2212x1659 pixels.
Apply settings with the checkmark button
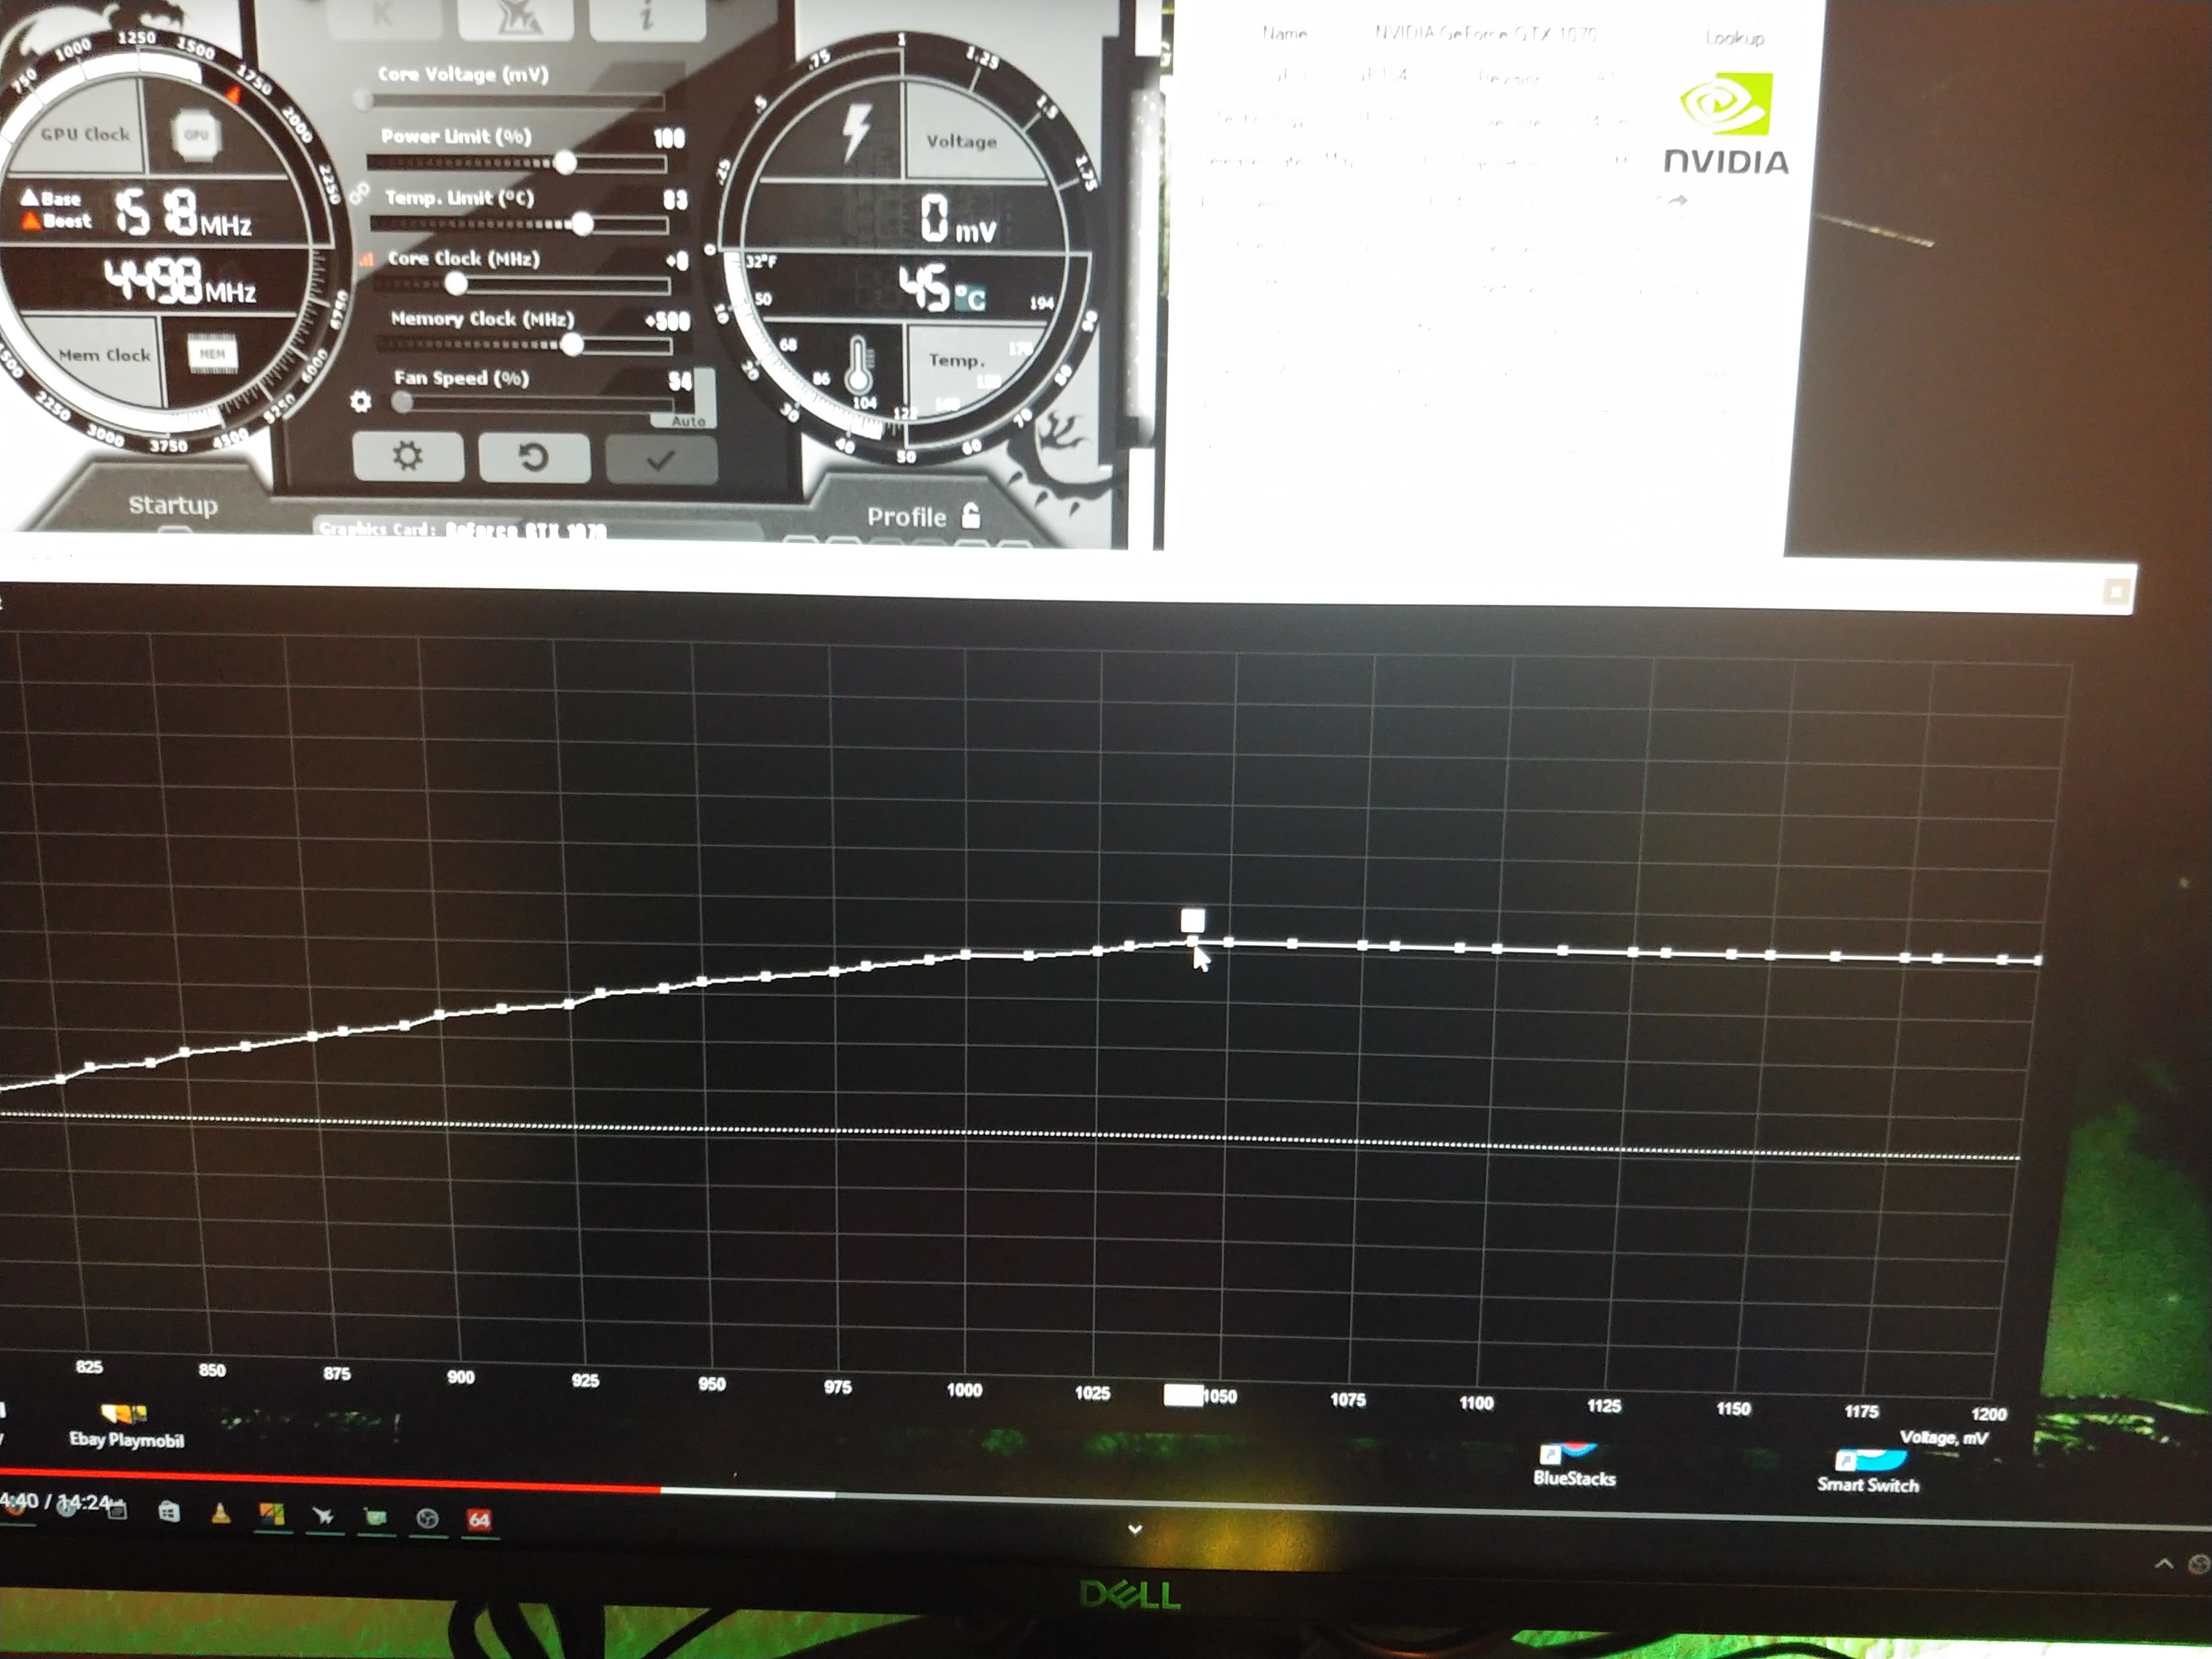point(660,460)
